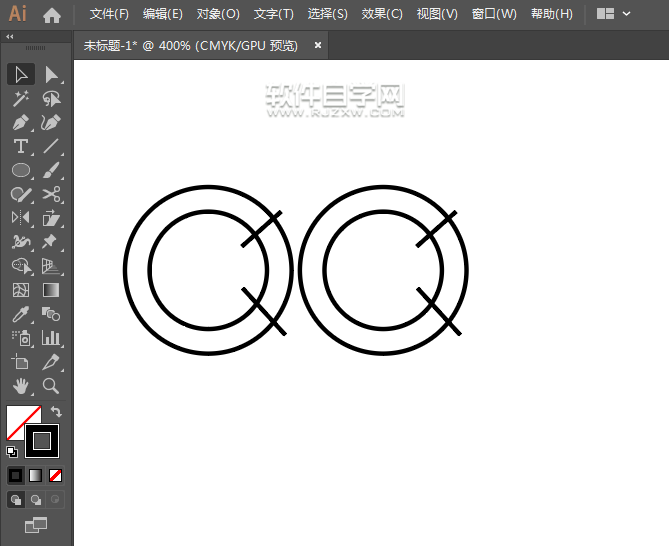Image resolution: width=669 pixels, height=546 pixels.
Task: Select the Scissors tool
Action: (x=51, y=194)
